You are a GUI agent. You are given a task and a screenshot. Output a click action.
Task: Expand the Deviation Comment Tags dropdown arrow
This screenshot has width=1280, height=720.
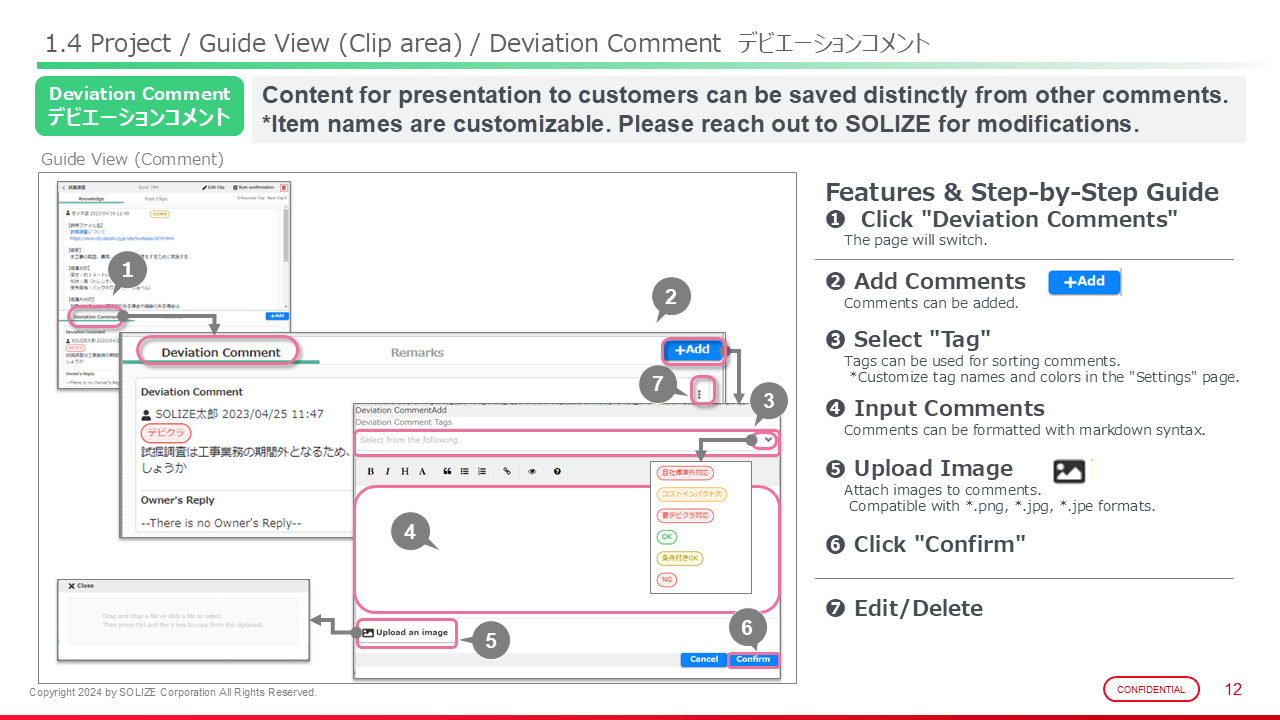coord(767,440)
